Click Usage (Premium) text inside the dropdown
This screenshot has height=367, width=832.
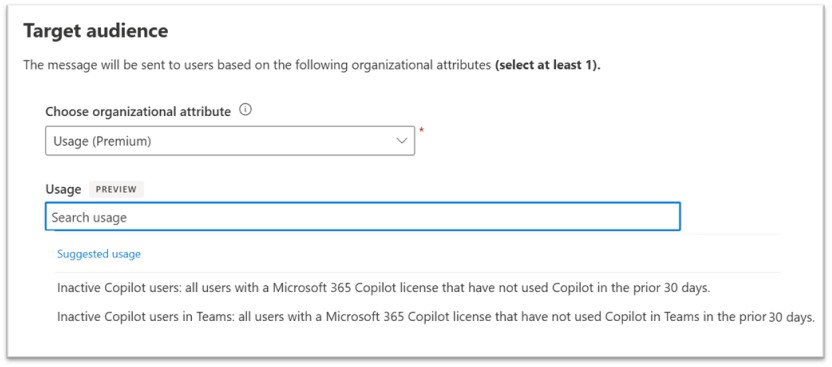point(102,141)
